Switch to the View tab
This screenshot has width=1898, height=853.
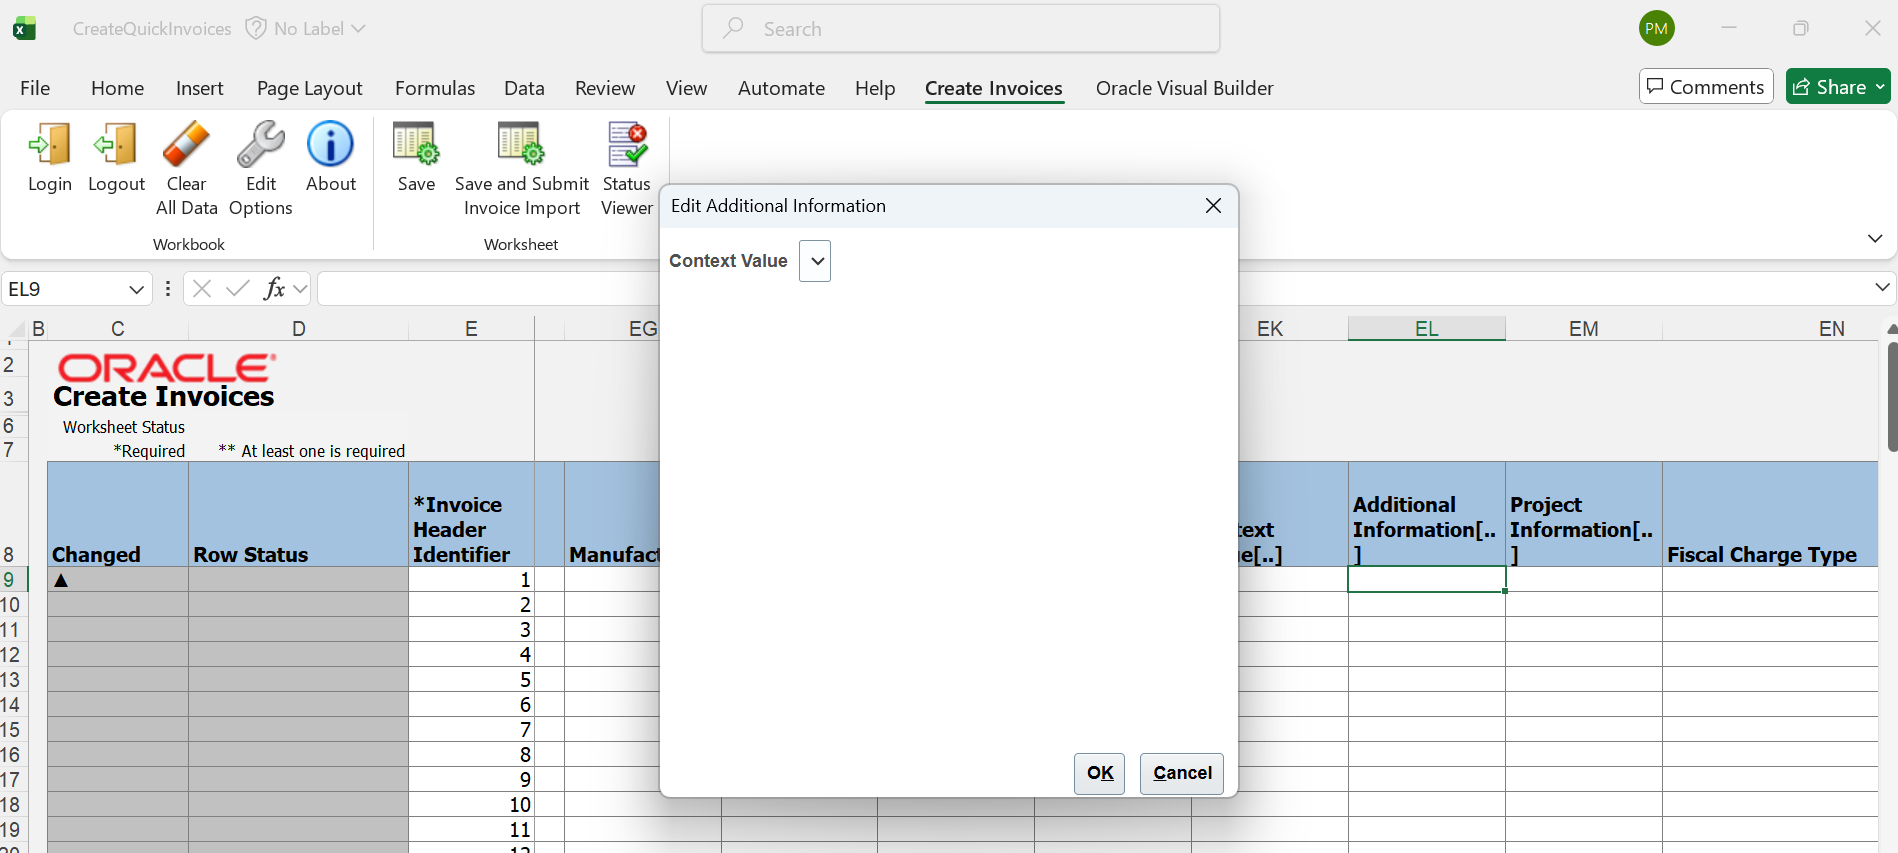(x=686, y=88)
